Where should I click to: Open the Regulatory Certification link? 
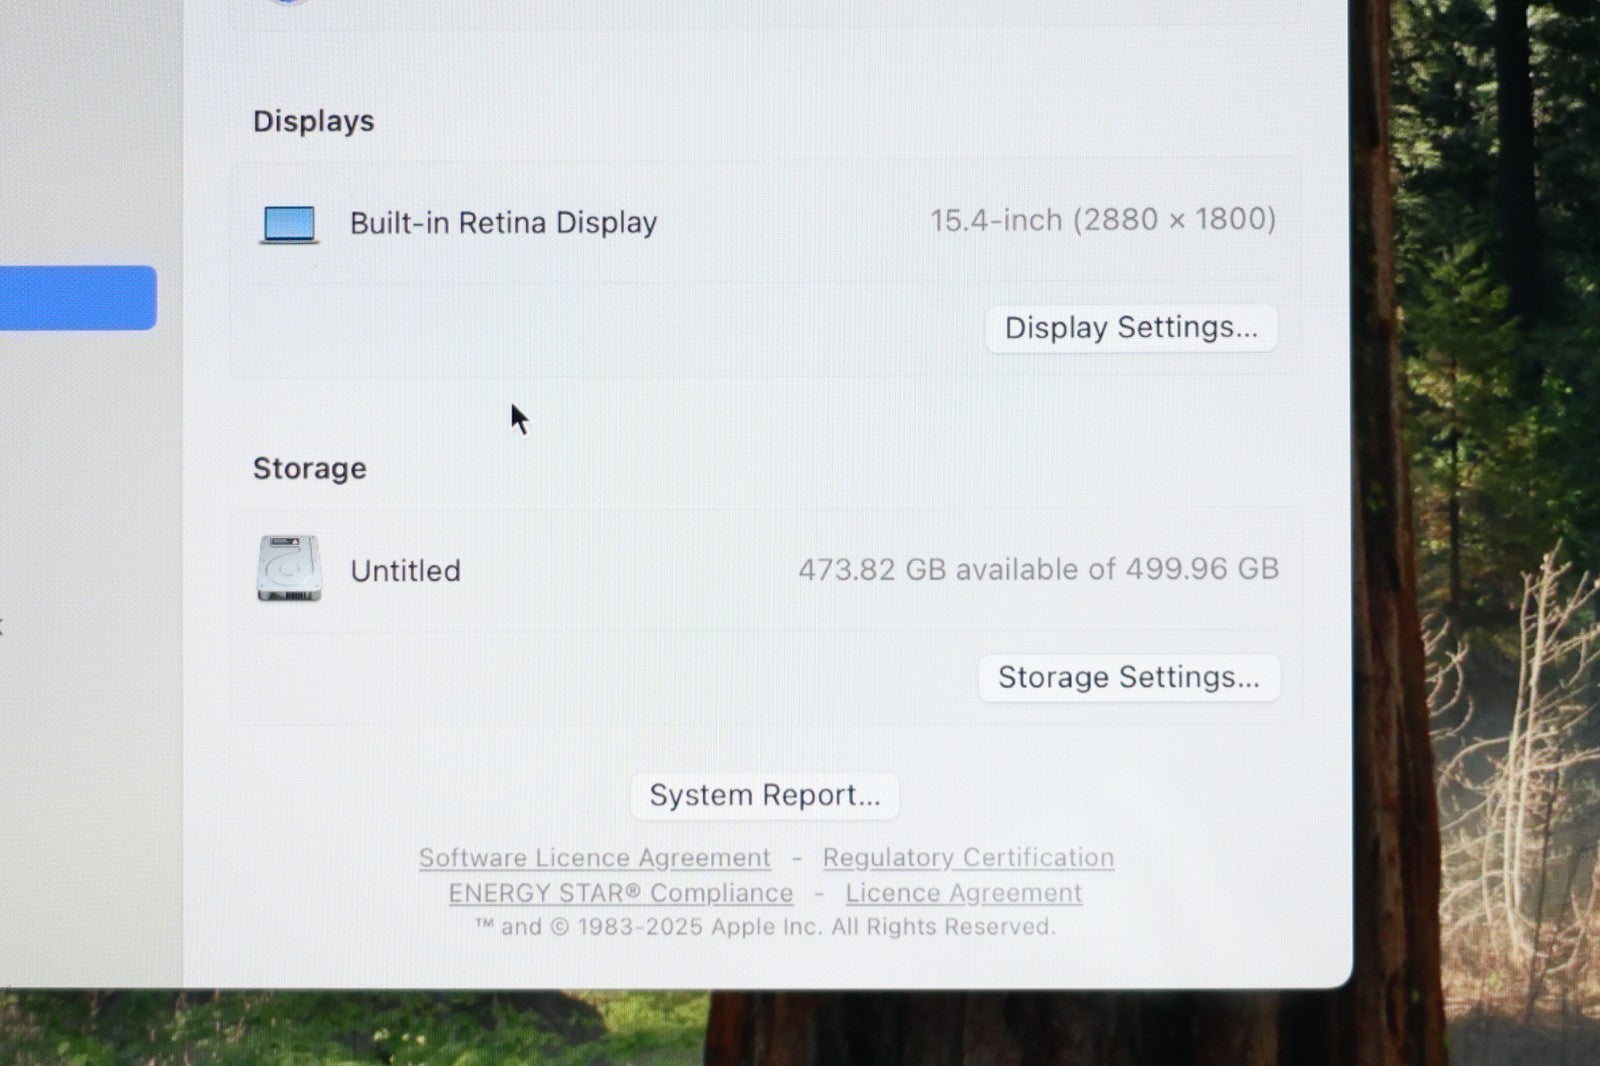[x=968, y=858]
